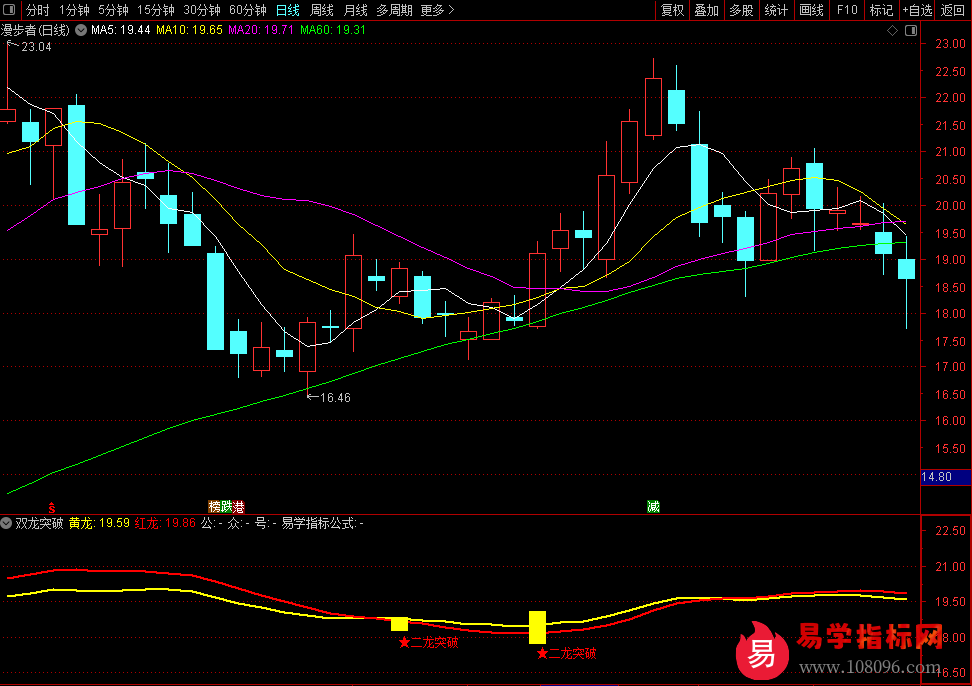Click the green 减 tag below the chart

pyautogui.click(x=653, y=507)
